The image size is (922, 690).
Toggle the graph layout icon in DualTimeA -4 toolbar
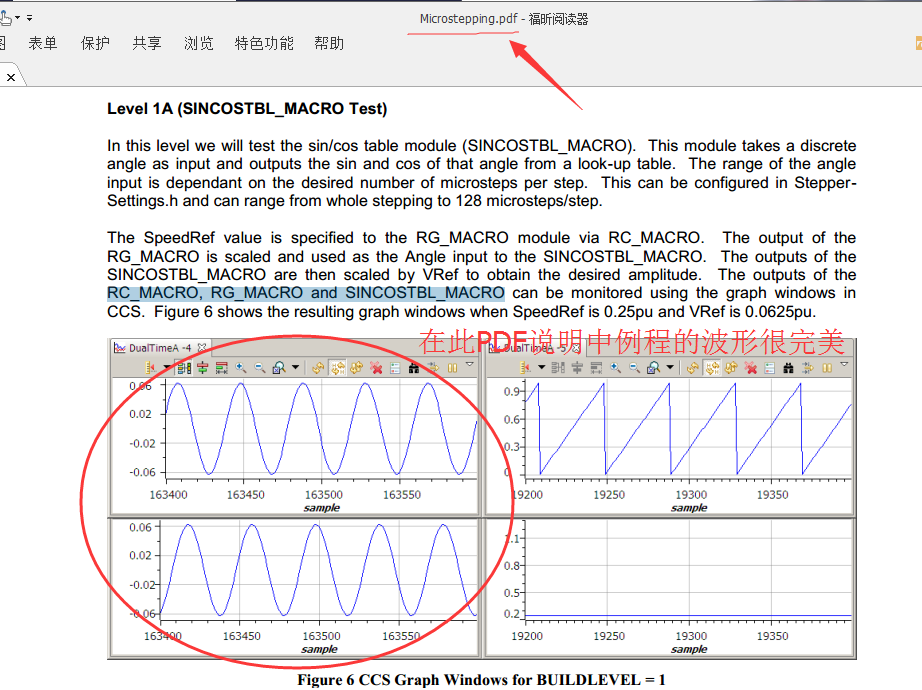[x=184, y=368]
